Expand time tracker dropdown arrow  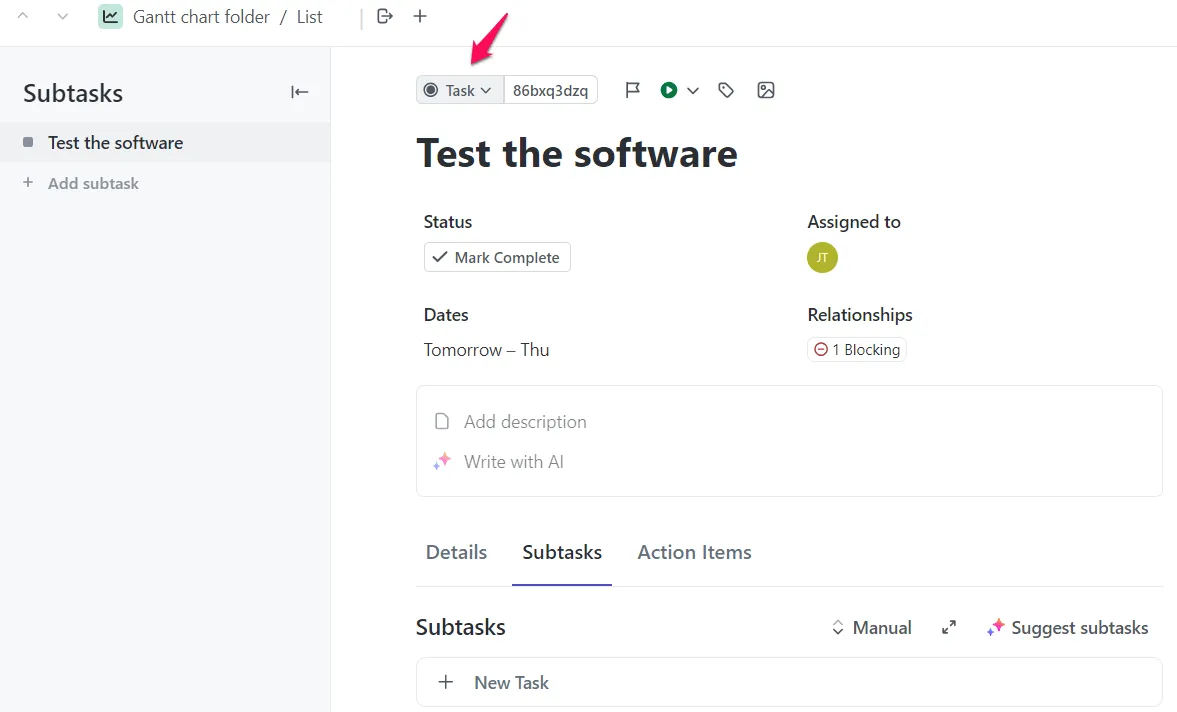pos(693,91)
